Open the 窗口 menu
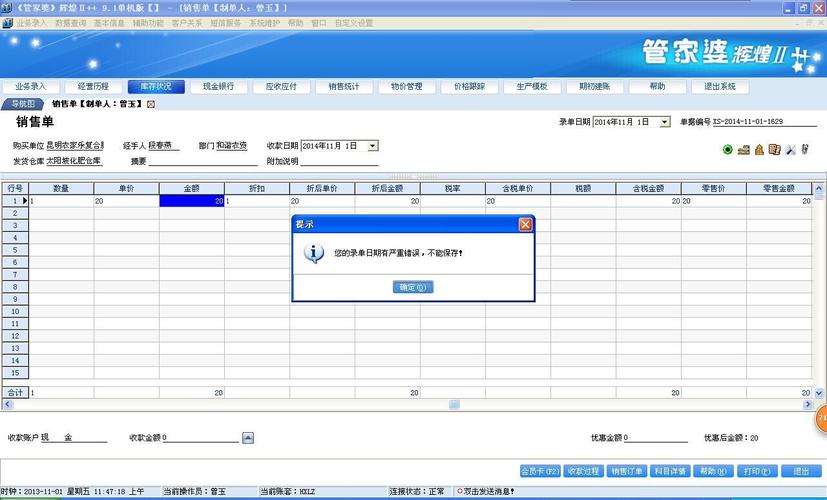This screenshot has height=500, width=827. click(x=319, y=23)
